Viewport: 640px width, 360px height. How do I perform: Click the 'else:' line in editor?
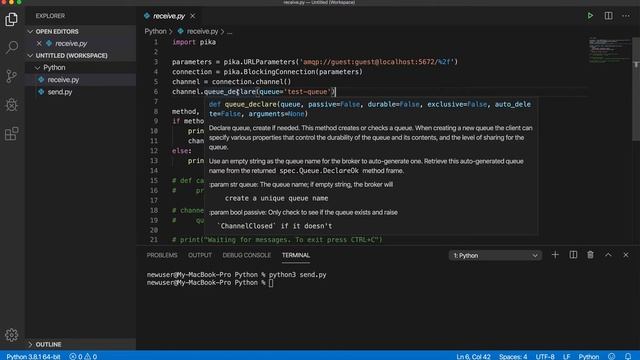(182, 151)
